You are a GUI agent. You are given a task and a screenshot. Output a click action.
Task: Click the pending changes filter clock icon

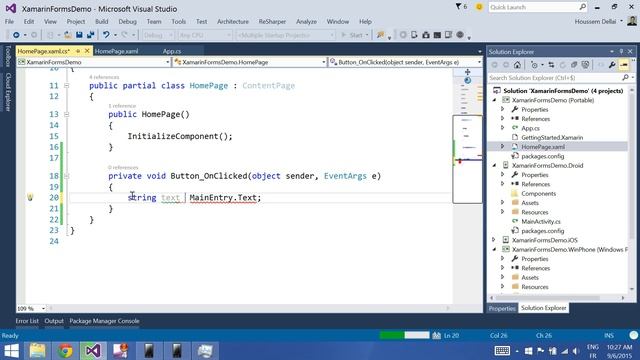click(534, 65)
